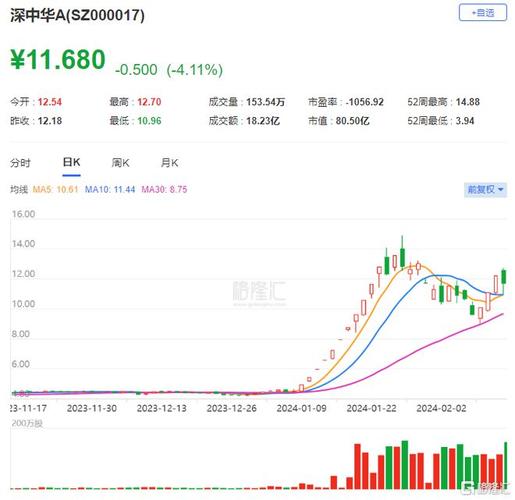This screenshot has width=515, height=500.
Task: Click the 10.00 price axis label
Action: [x=23, y=304]
